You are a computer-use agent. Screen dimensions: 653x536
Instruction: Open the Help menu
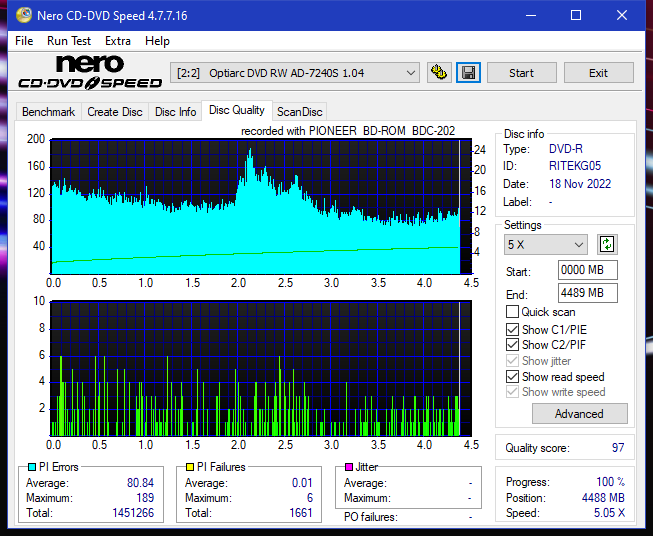(x=157, y=41)
